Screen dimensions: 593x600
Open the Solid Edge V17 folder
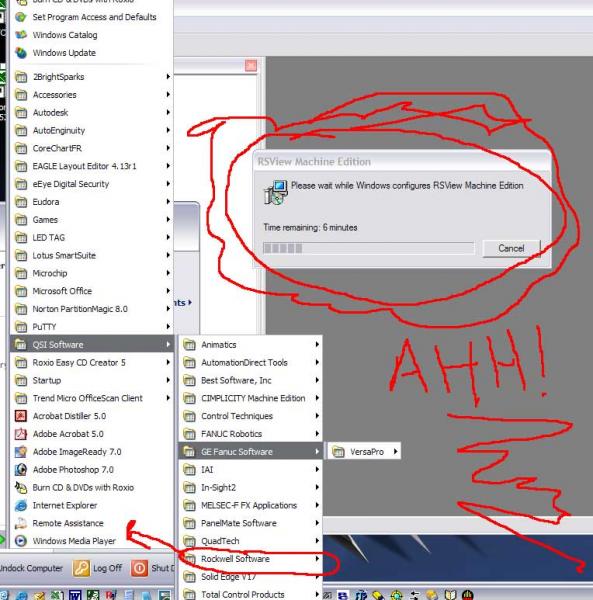tap(251, 577)
